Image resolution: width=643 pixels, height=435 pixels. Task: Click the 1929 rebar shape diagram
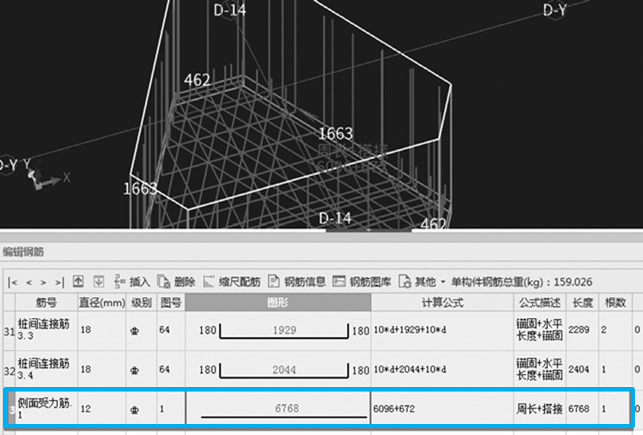(284, 330)
